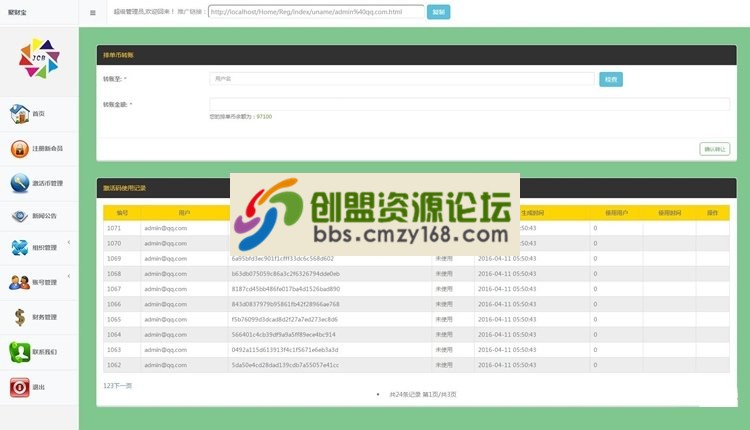Open 组织管理 via the blue arrows icon

(20, 247)
